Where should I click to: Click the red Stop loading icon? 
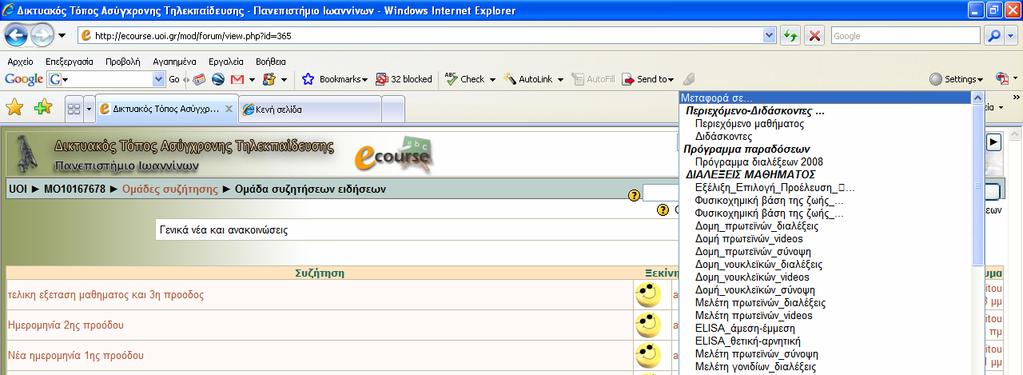click(814, 36)
